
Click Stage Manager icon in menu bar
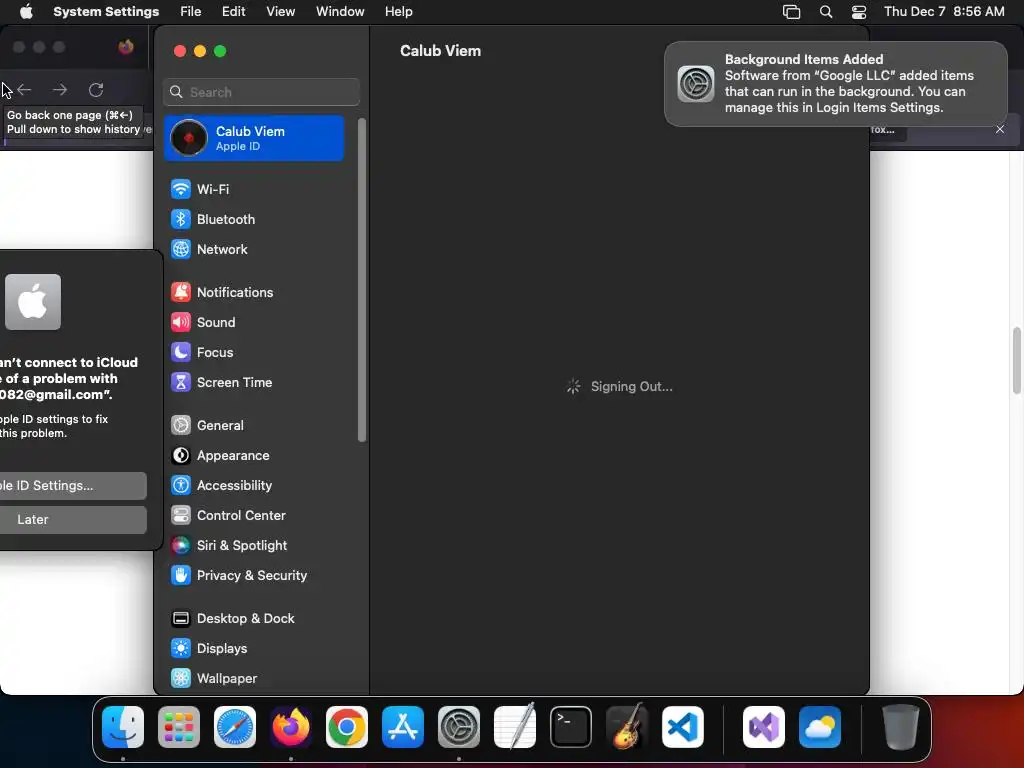coord(792,12)
